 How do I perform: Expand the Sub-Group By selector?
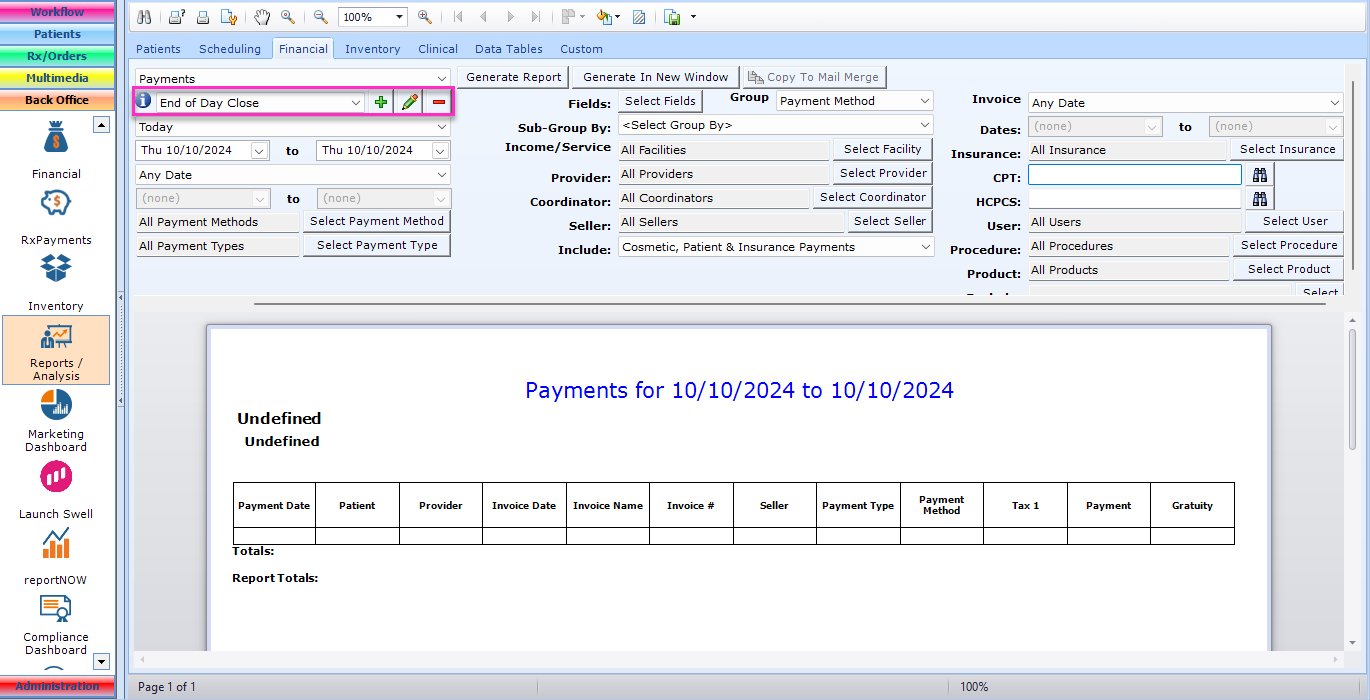click(x=776, y=124)
